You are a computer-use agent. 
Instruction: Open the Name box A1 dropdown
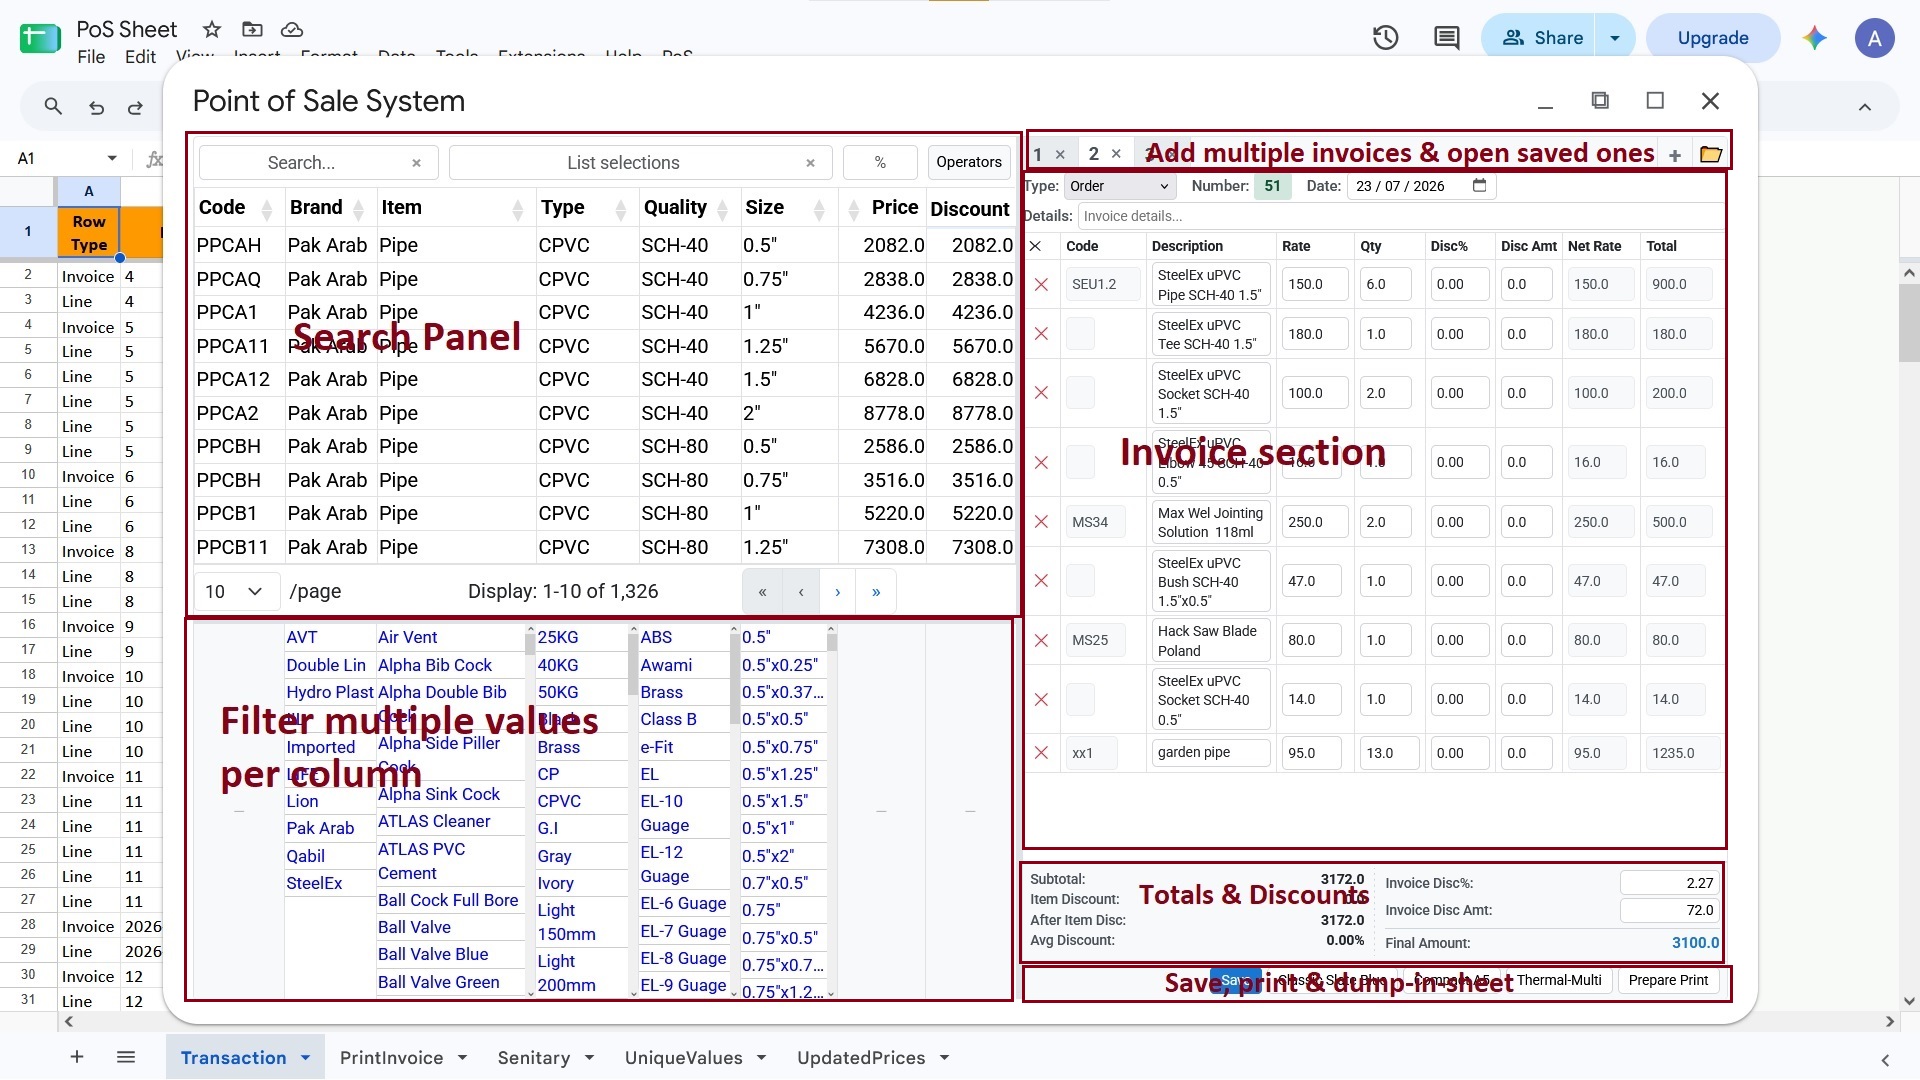[112, 158]
